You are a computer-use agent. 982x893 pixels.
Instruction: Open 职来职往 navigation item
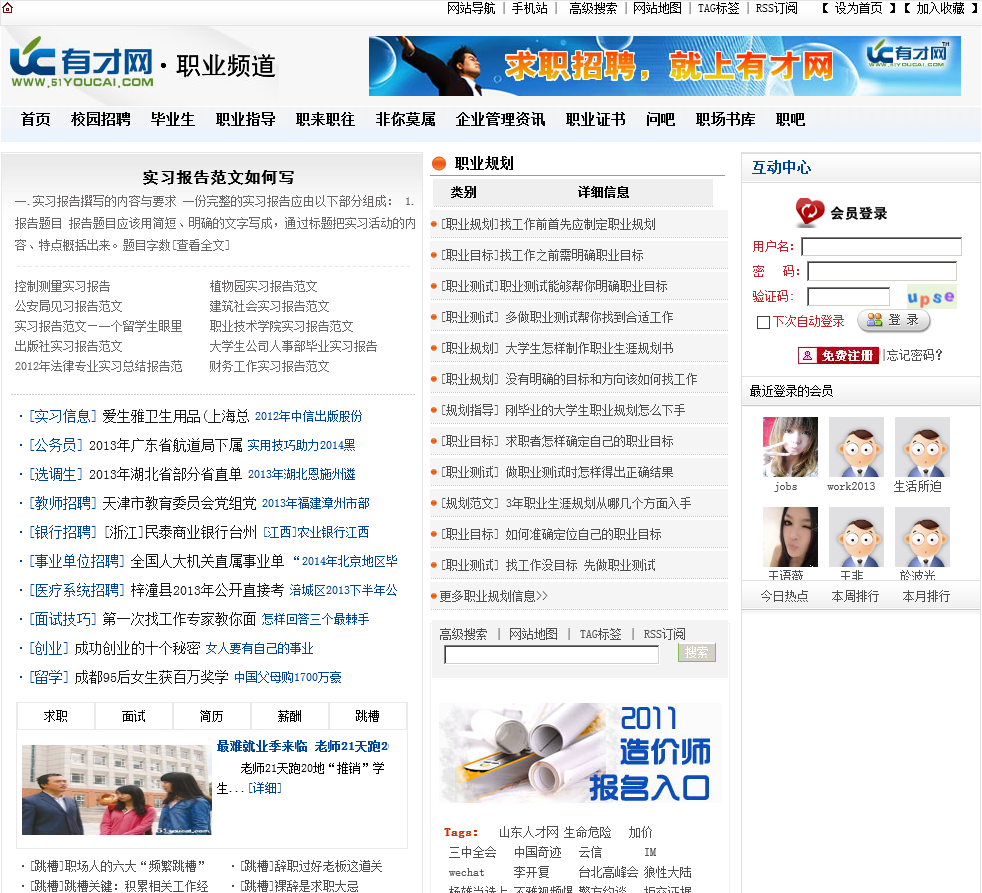326,119
